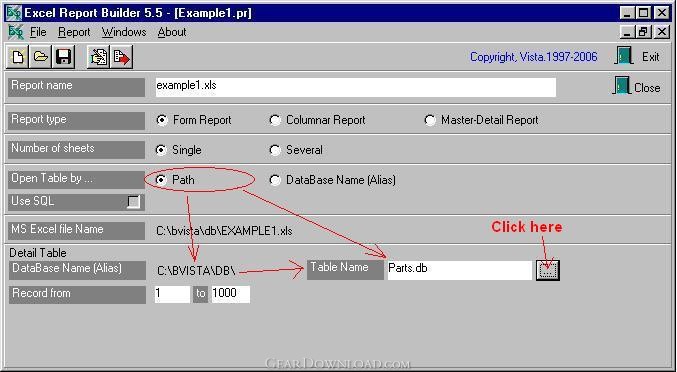The width and height of the screenshot is (677, 372).
Task: Select DataBase Name (Alias) radio option
Action: point(275,180)
